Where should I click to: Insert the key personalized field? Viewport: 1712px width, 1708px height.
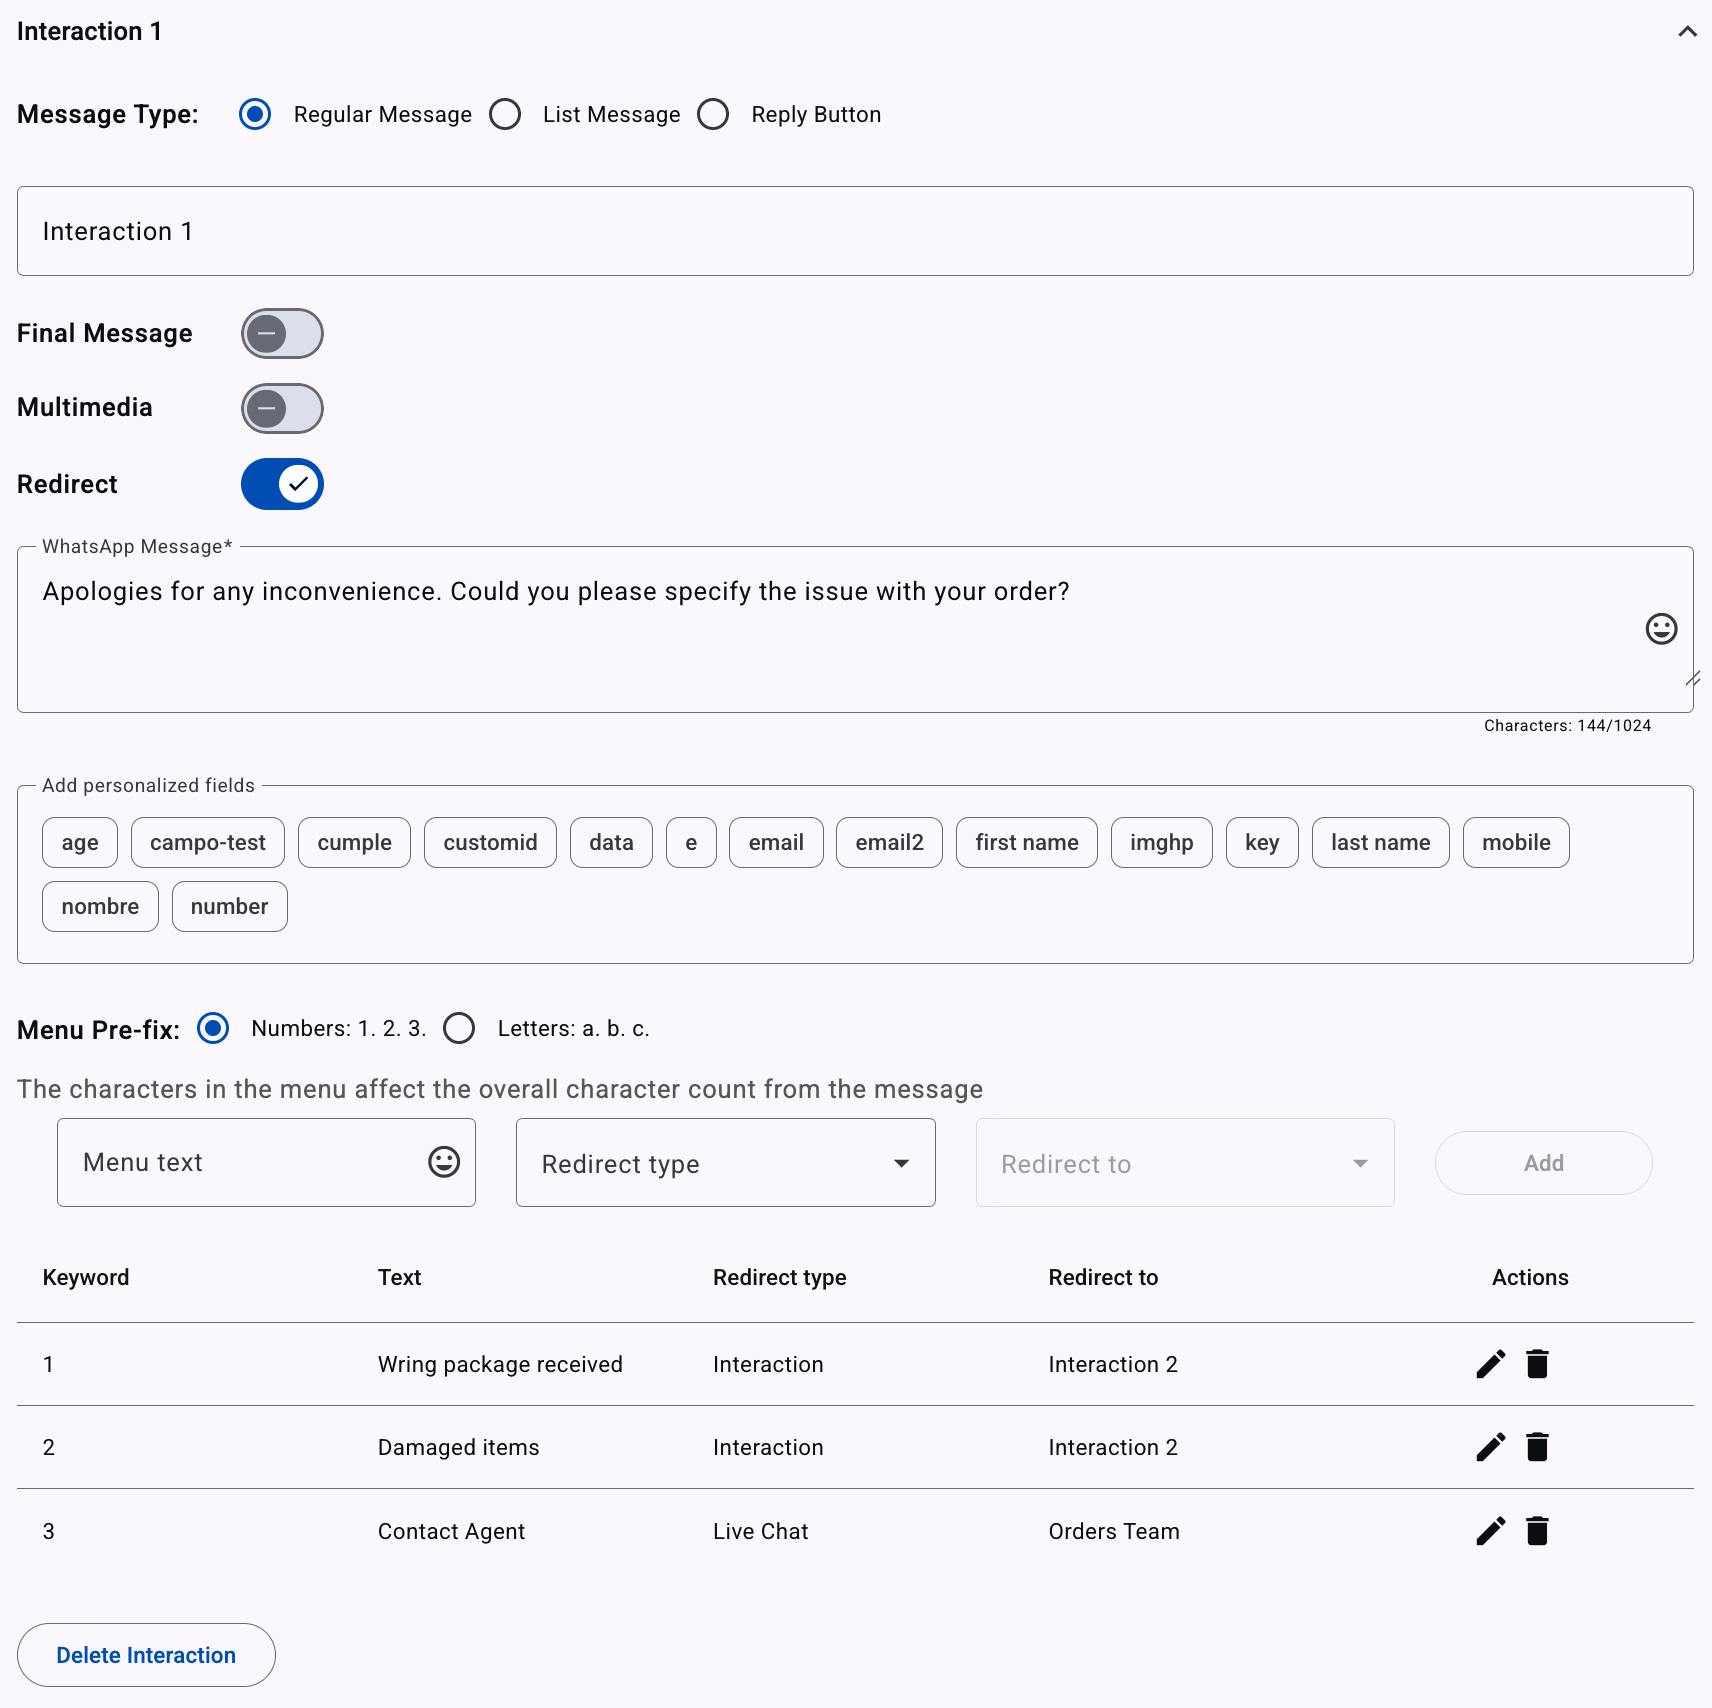tap(1262, 842)
